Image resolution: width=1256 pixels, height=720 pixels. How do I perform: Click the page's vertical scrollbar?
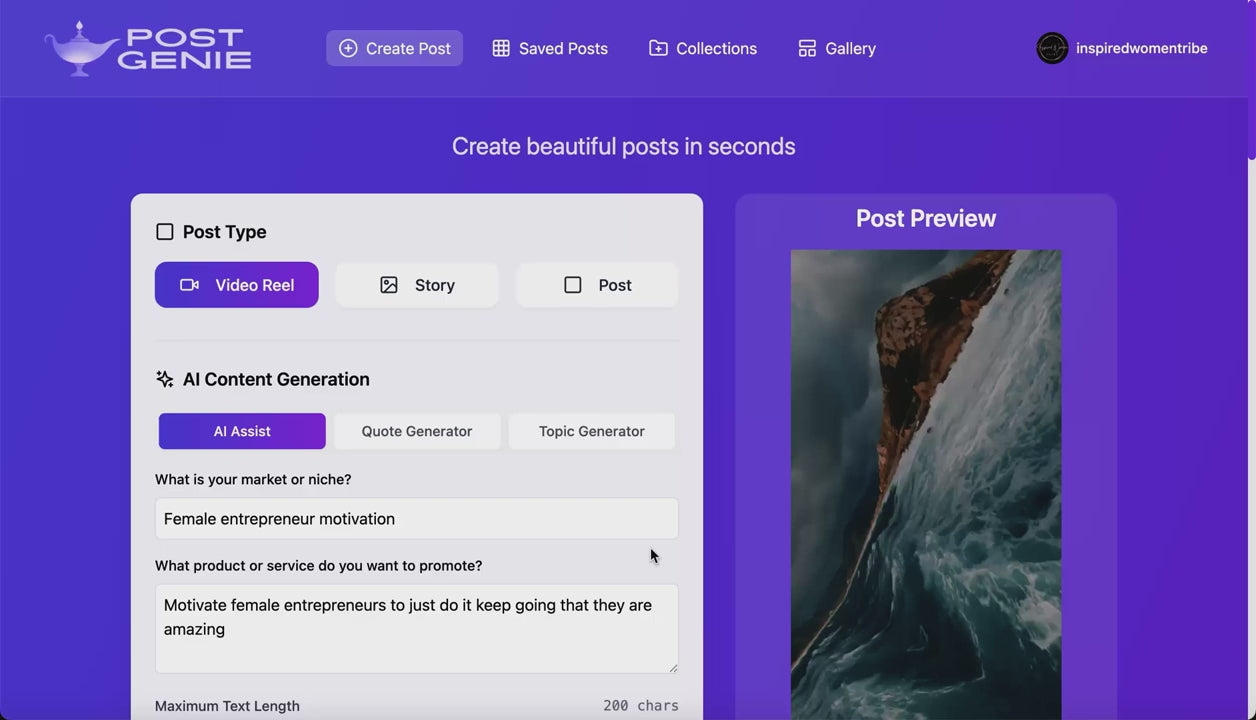[x=1250, y=80]
